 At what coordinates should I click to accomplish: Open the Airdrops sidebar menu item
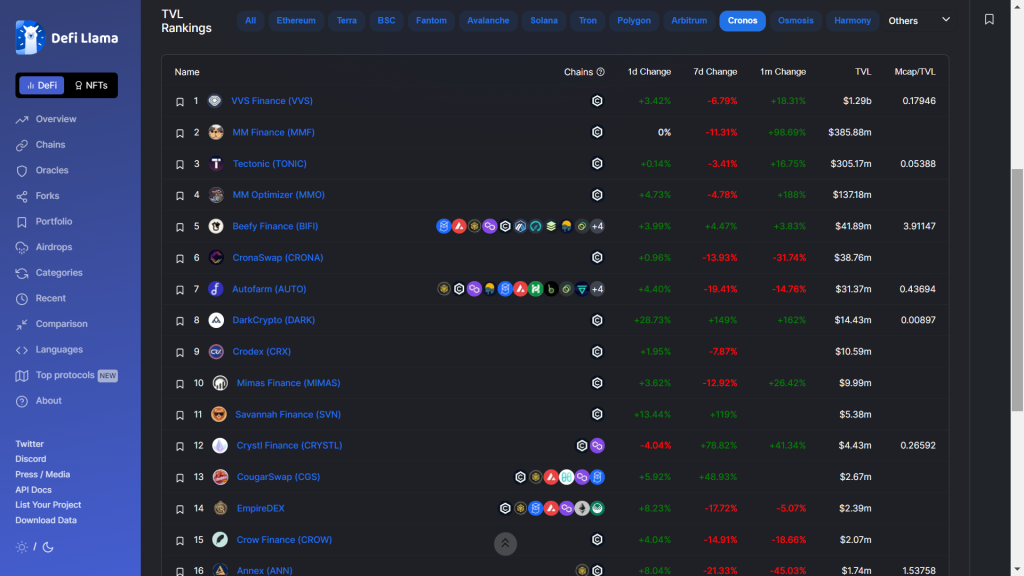pyautogui.click(x=54, y=247)
